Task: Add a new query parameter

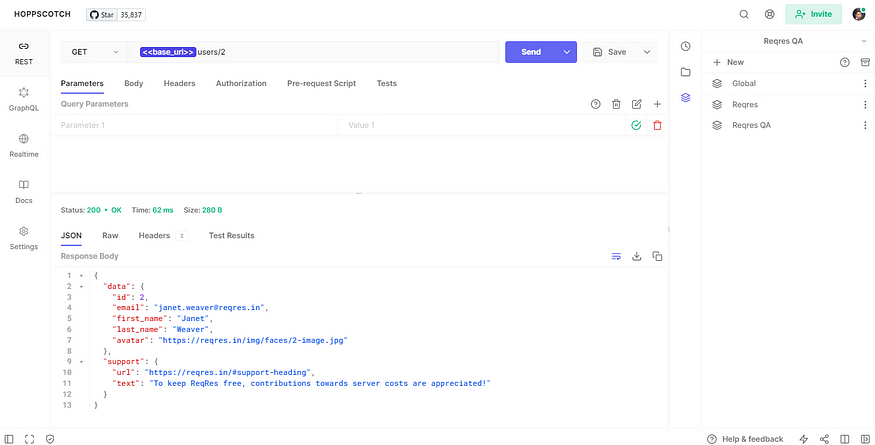Action: 657,104
